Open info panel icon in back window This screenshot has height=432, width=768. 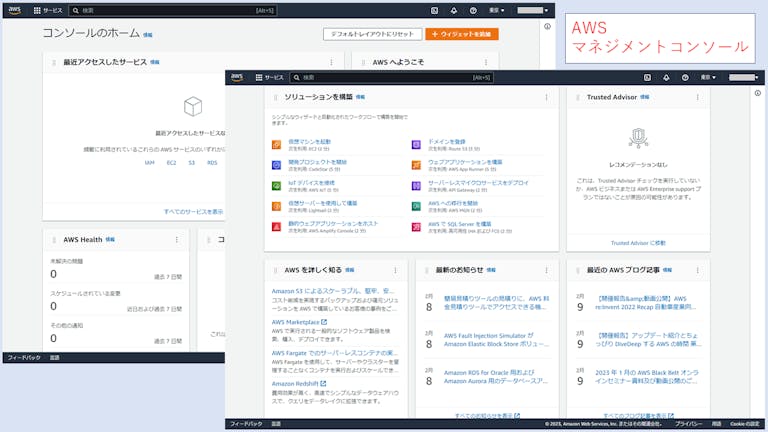pos(547,26)
